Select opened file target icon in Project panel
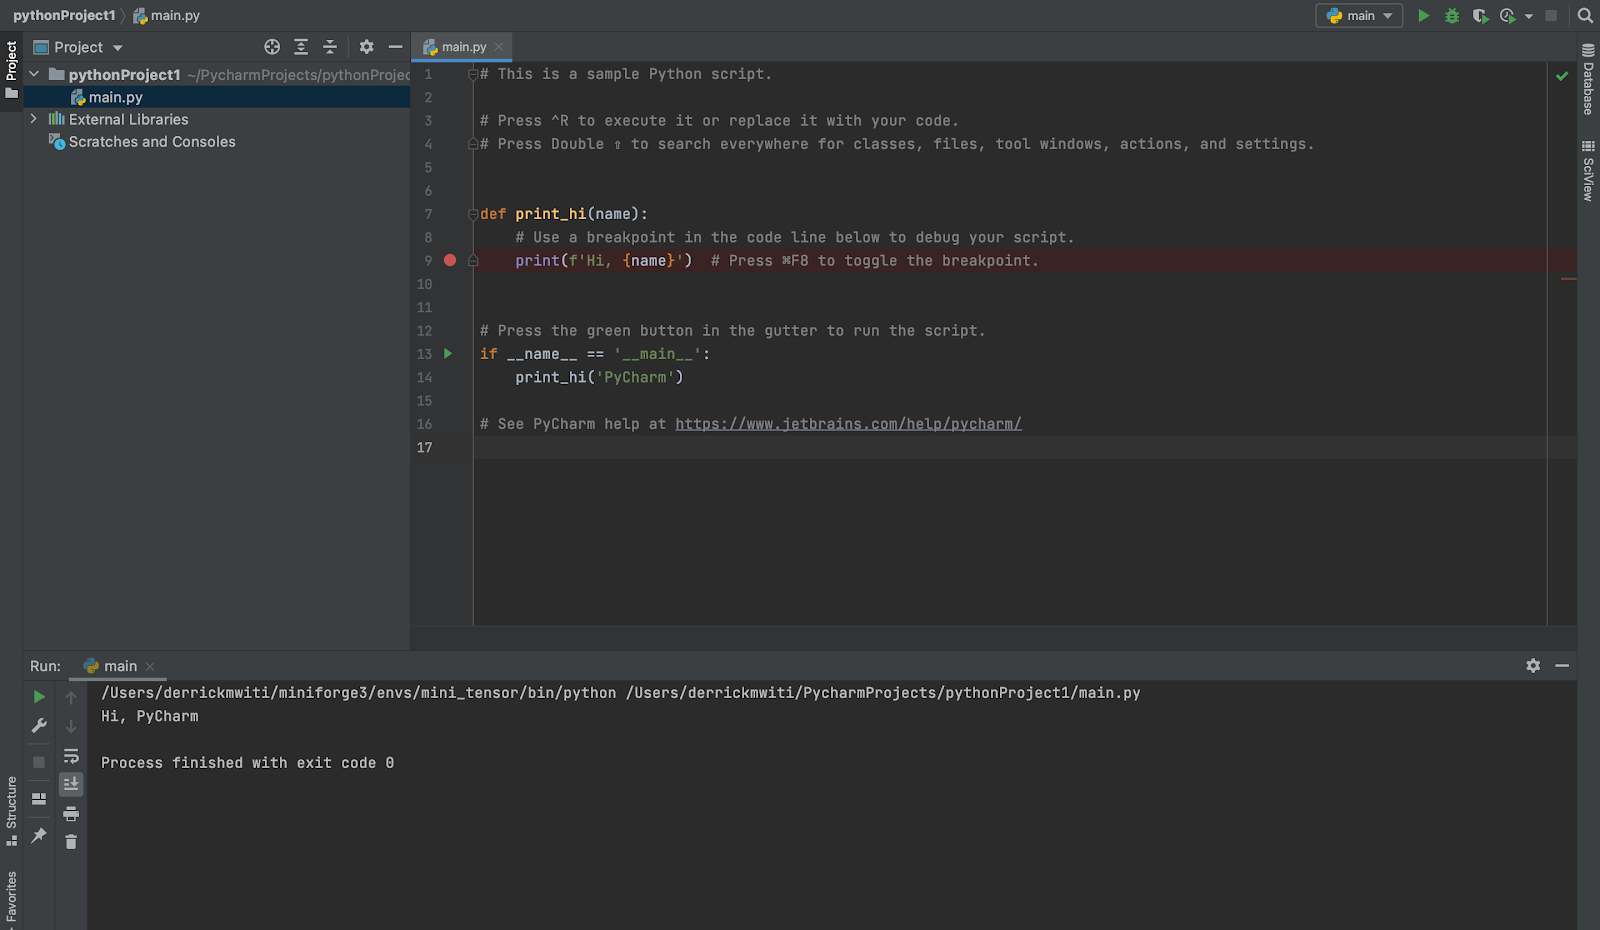Viewport: 1600px width, 930px height. (x=272, y=47)
